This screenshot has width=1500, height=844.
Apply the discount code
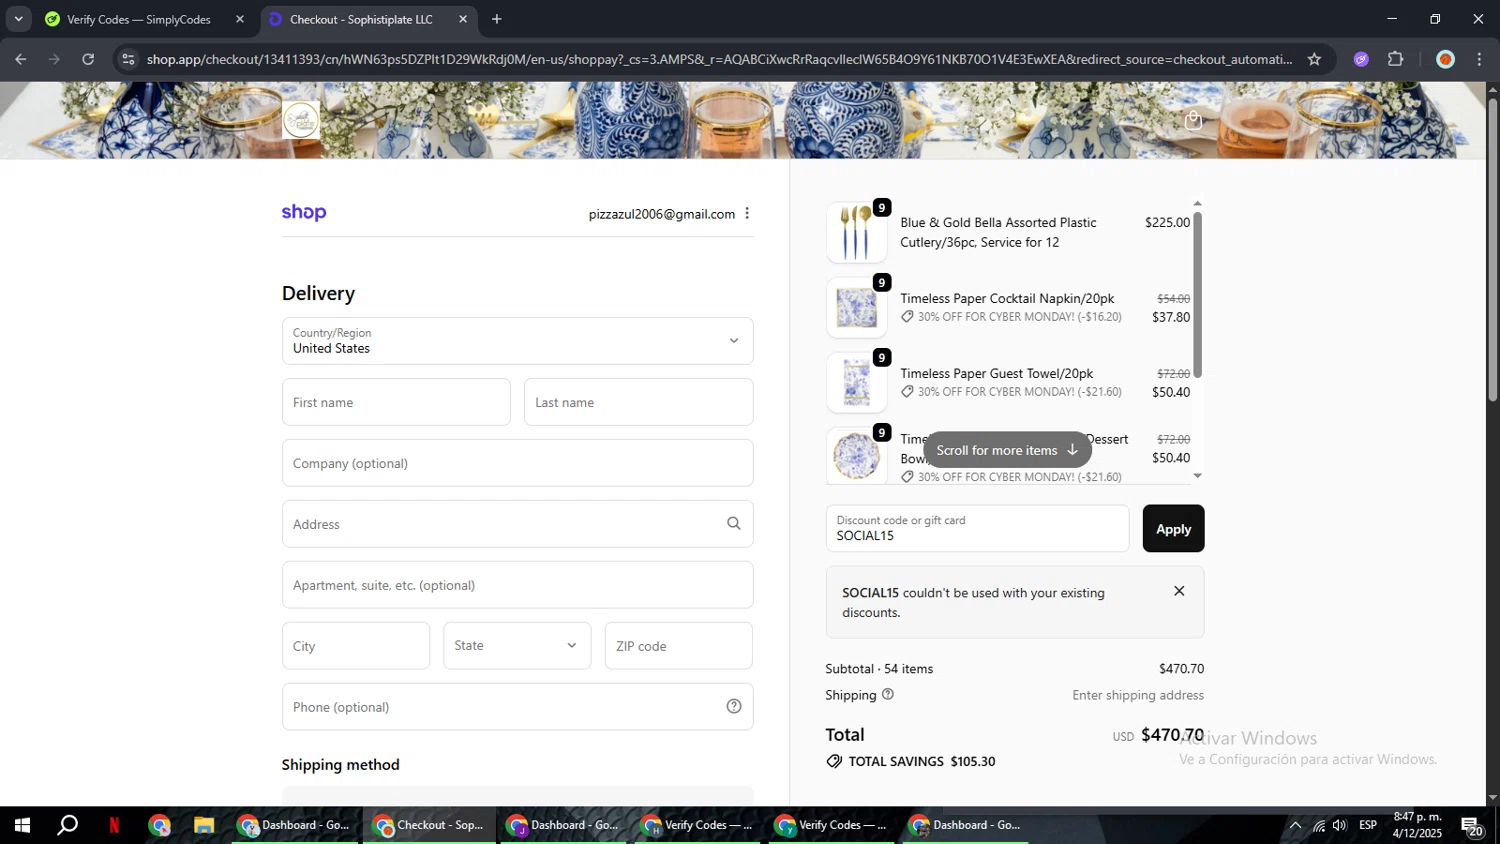point(1173,528)
